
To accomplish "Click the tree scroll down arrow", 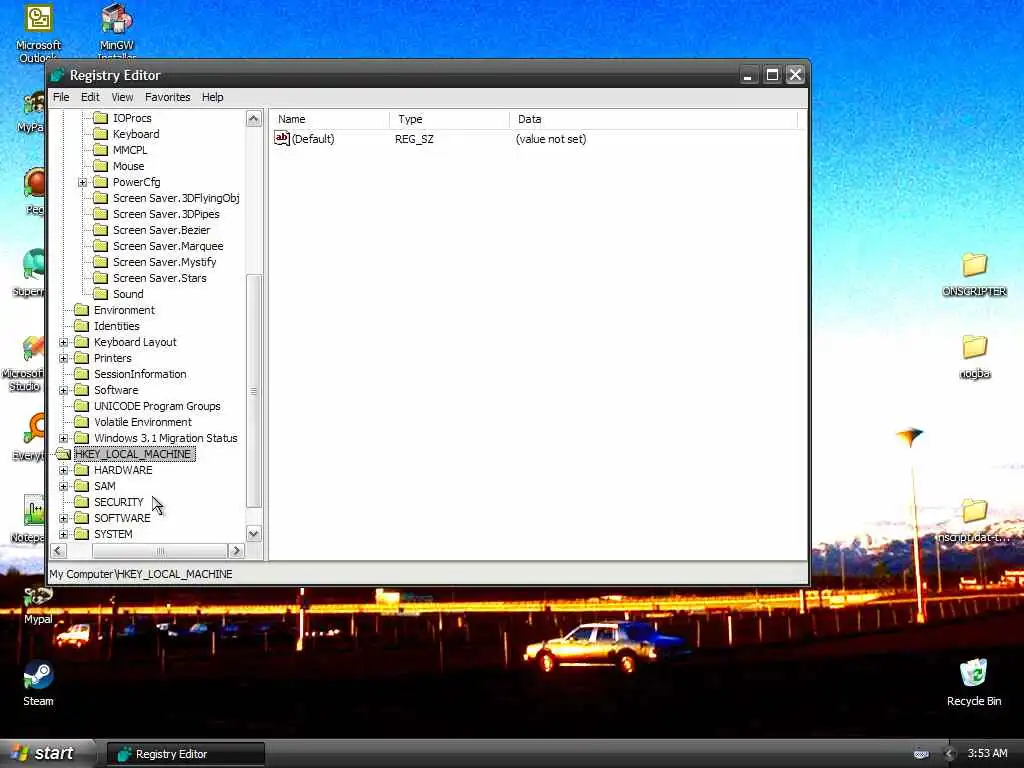I will [253, 534].
